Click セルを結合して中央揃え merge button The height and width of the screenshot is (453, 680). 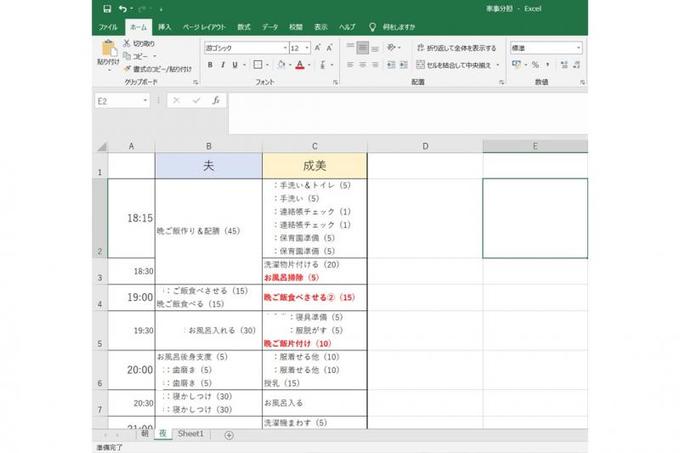tap(454, 65)
